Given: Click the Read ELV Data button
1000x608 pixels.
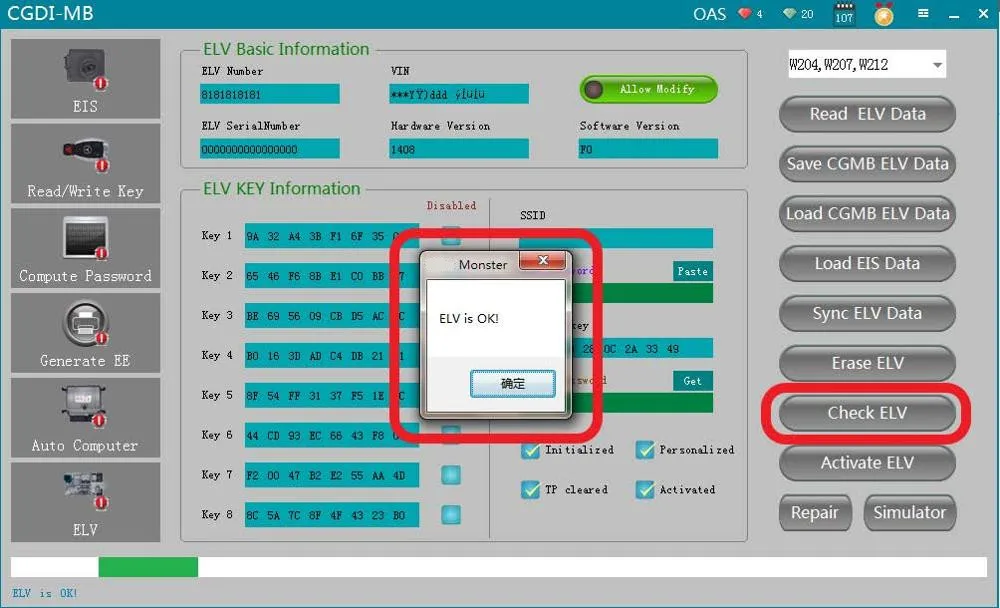Looking at the screenshot, I should coord(867,114).
